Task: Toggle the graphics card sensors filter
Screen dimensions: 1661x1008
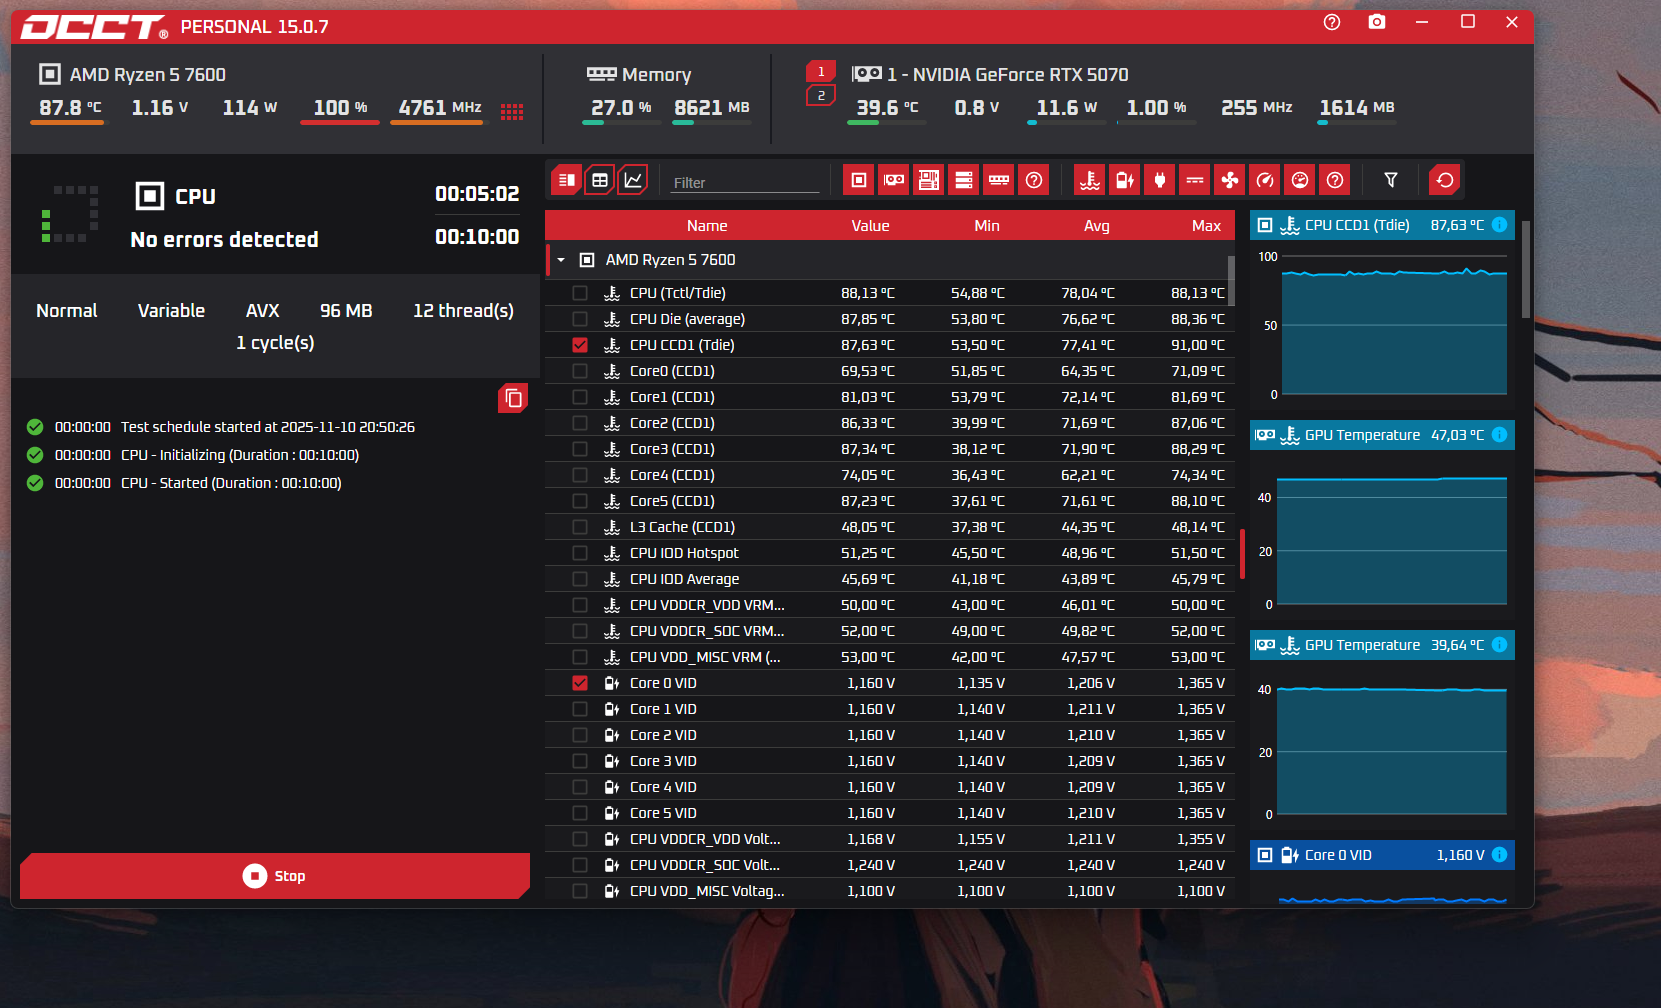Action: click(894, 180)
